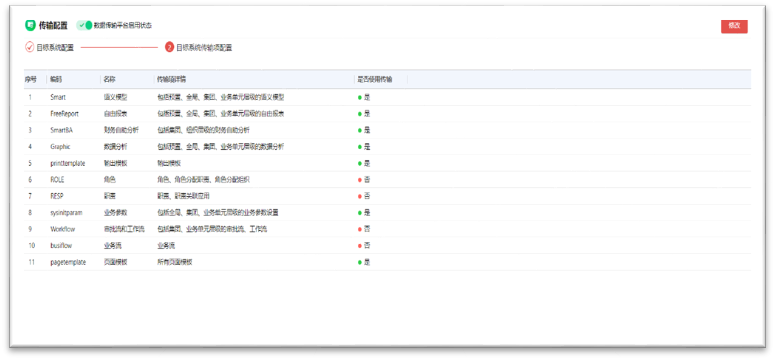Viewport: 776px width, 360px height.
Task: Click the red 否 status in ROLE row
Action: click(364, 180)
